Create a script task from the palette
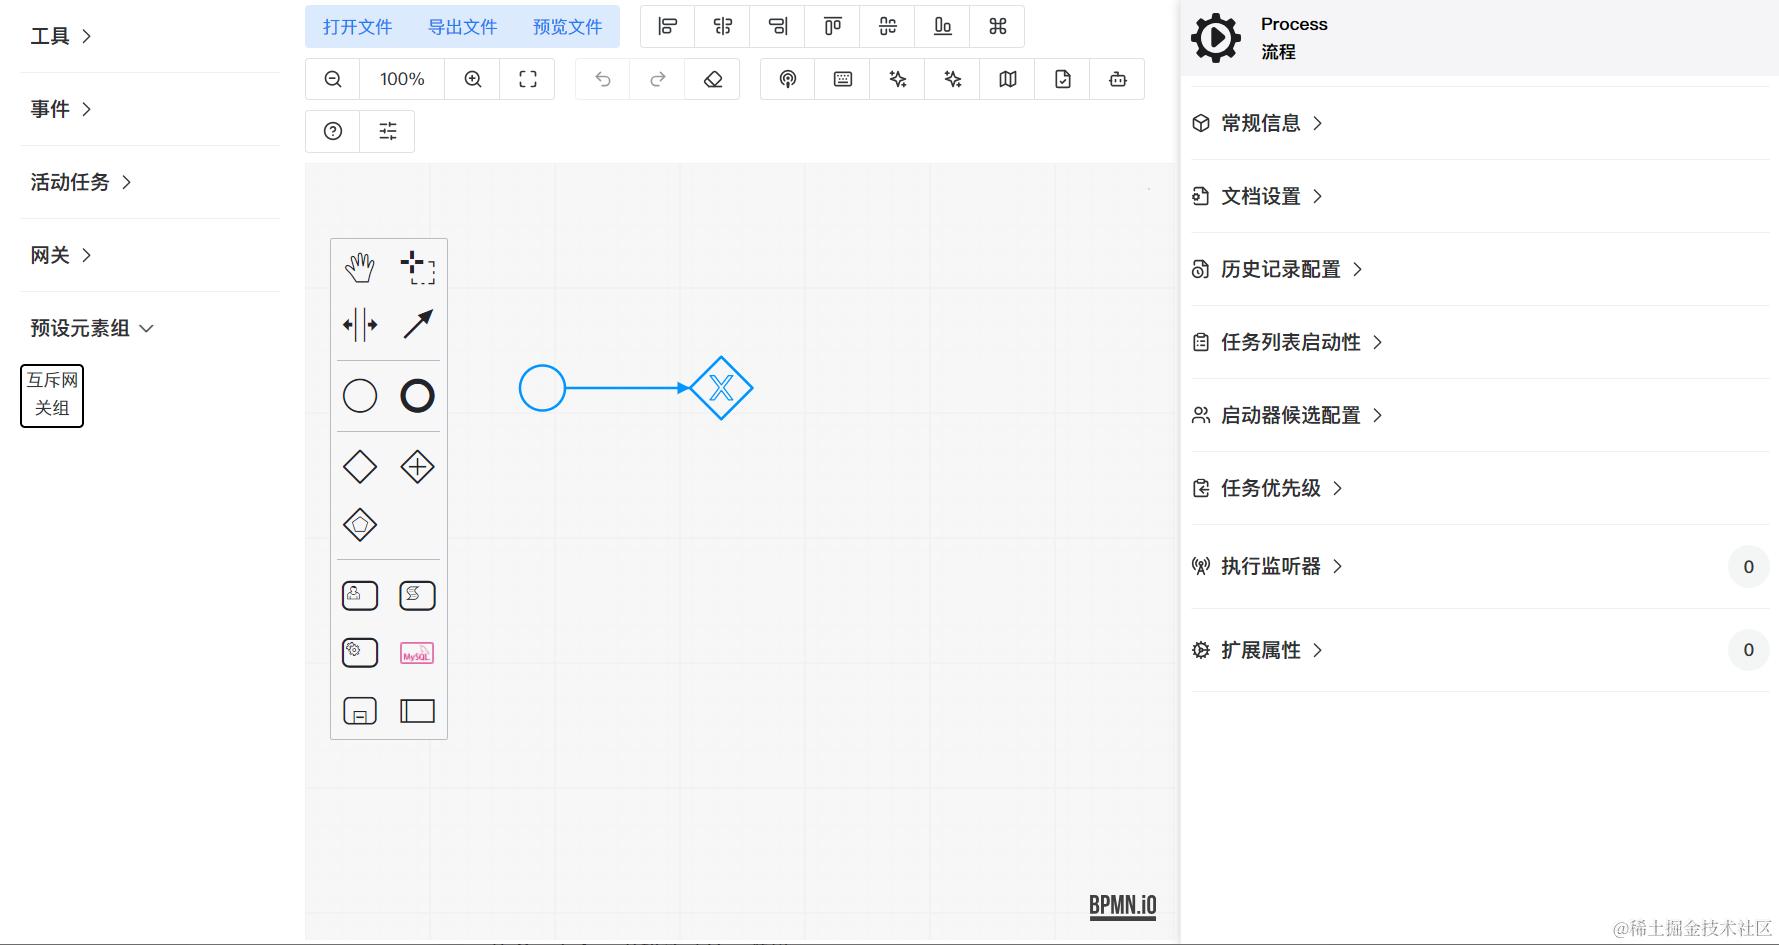 [417, 596]
